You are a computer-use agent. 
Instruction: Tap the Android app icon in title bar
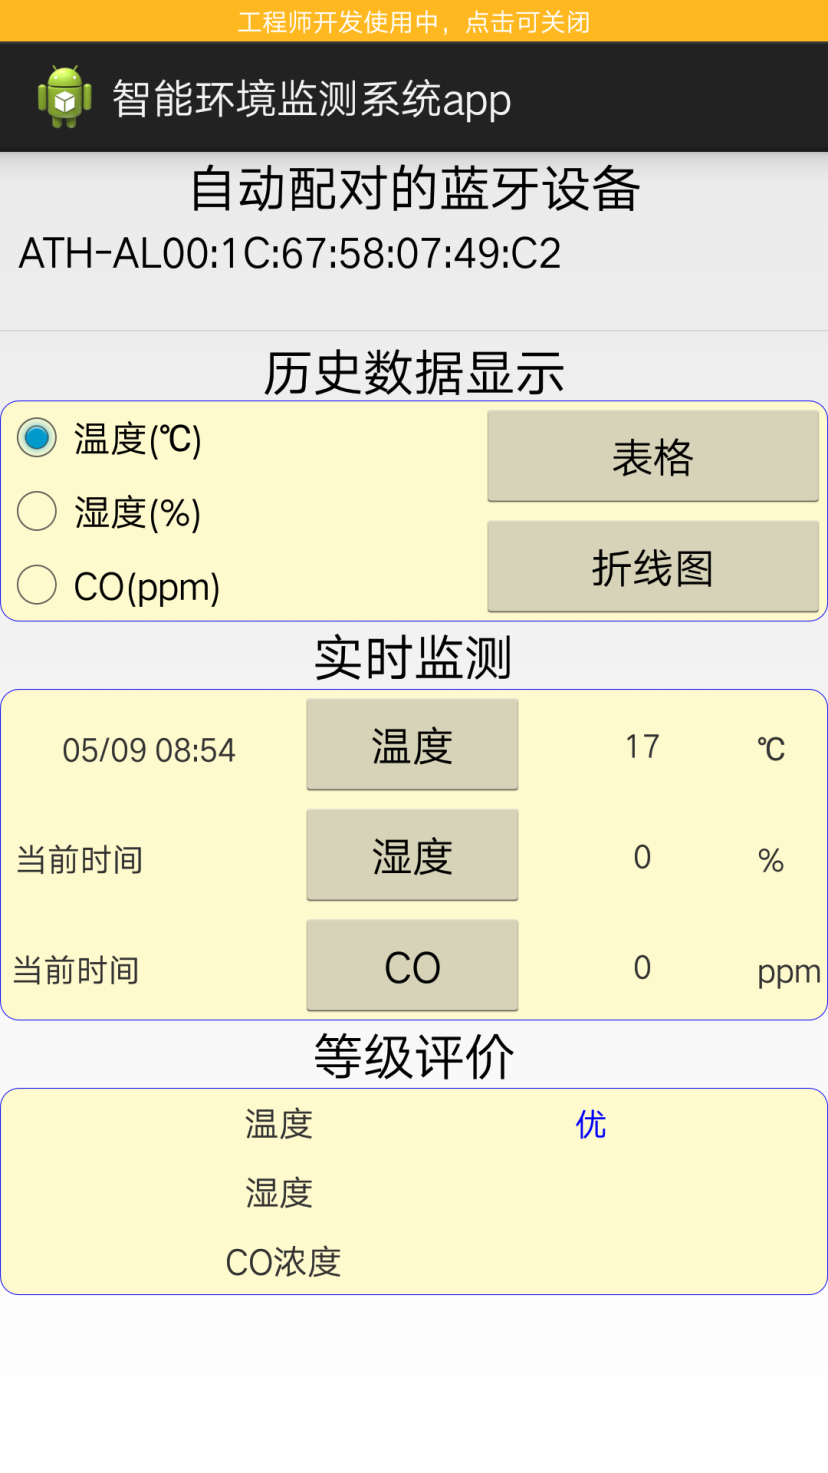pos(65,97)
